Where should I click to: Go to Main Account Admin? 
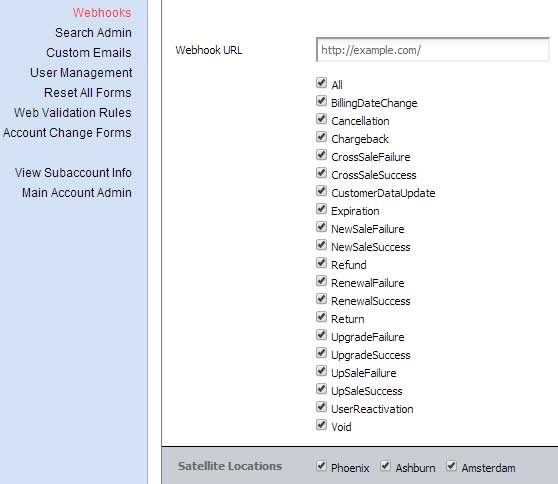[77, 193]
